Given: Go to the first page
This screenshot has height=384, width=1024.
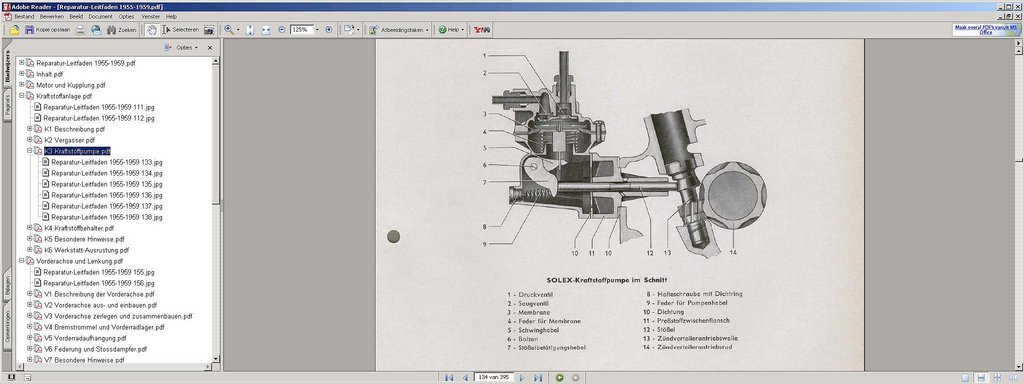Looking at the screenshot, I should [449, 377].
